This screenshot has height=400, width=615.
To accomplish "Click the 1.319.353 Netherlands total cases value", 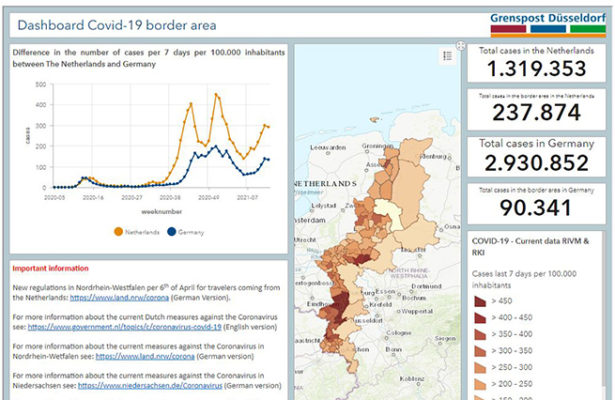I will pos(537,69).
